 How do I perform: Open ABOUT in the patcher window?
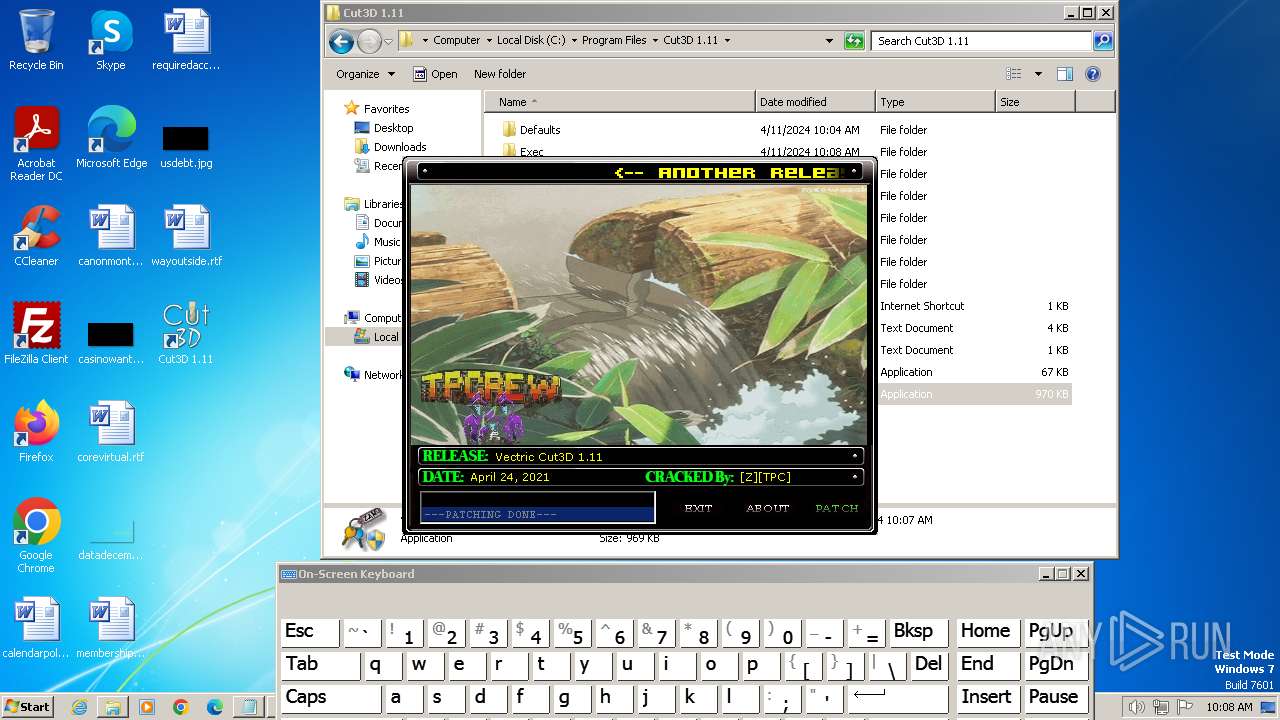[768, 508]
